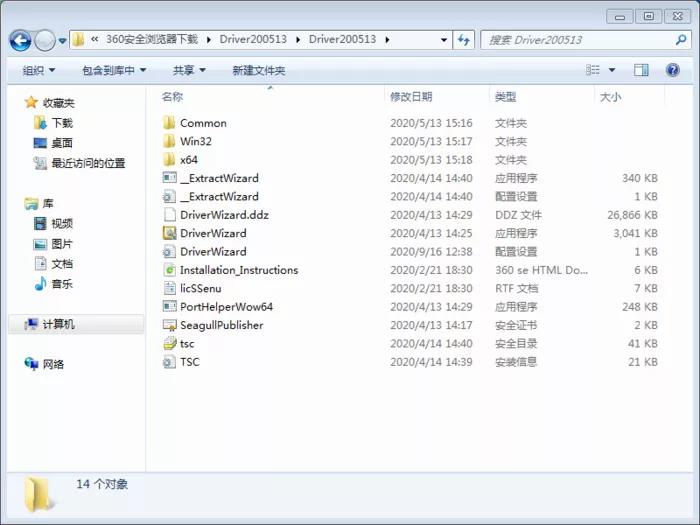This screenshot has height=525, width=700.
Task: Select the DriverWizard.ddz file icon
Action: pos(169,215)
